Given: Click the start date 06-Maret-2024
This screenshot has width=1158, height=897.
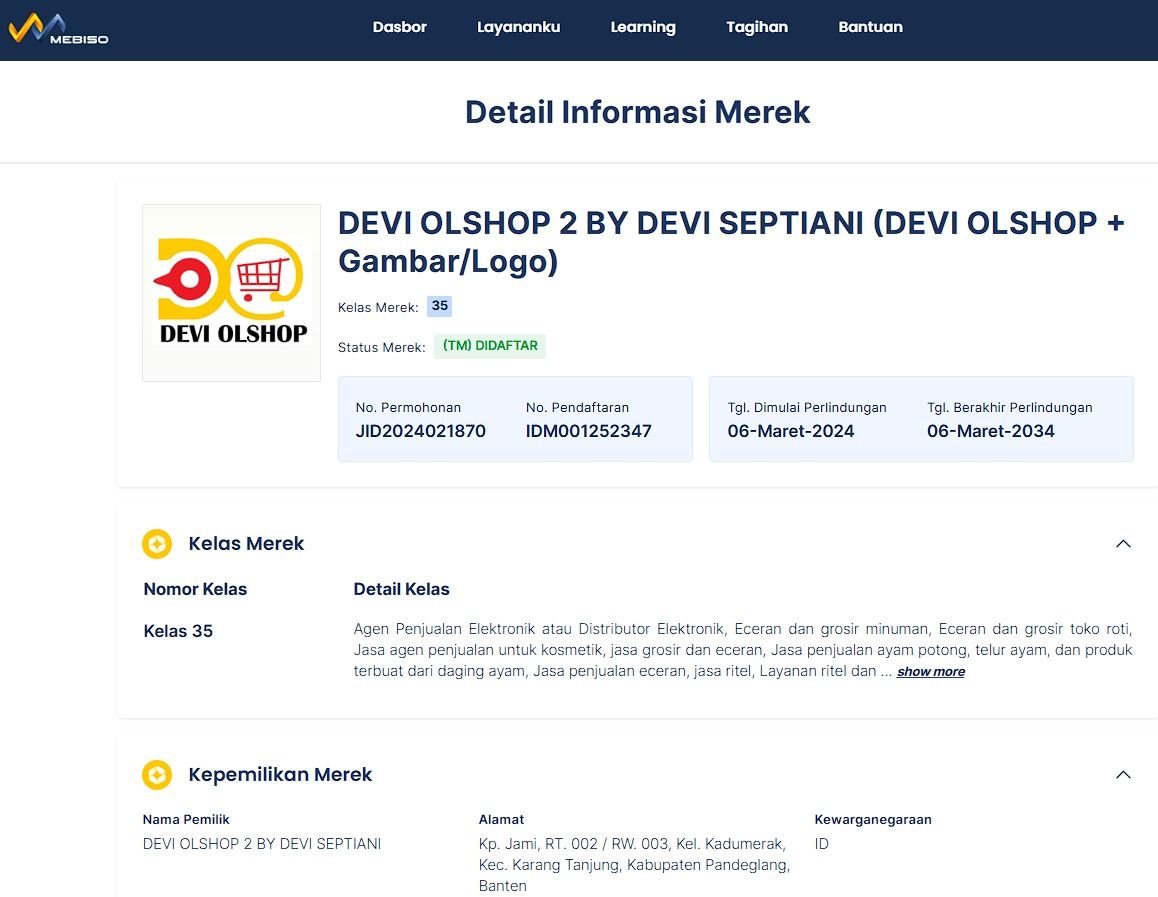Looking at the screenshot, I should (x=791, y=431).
